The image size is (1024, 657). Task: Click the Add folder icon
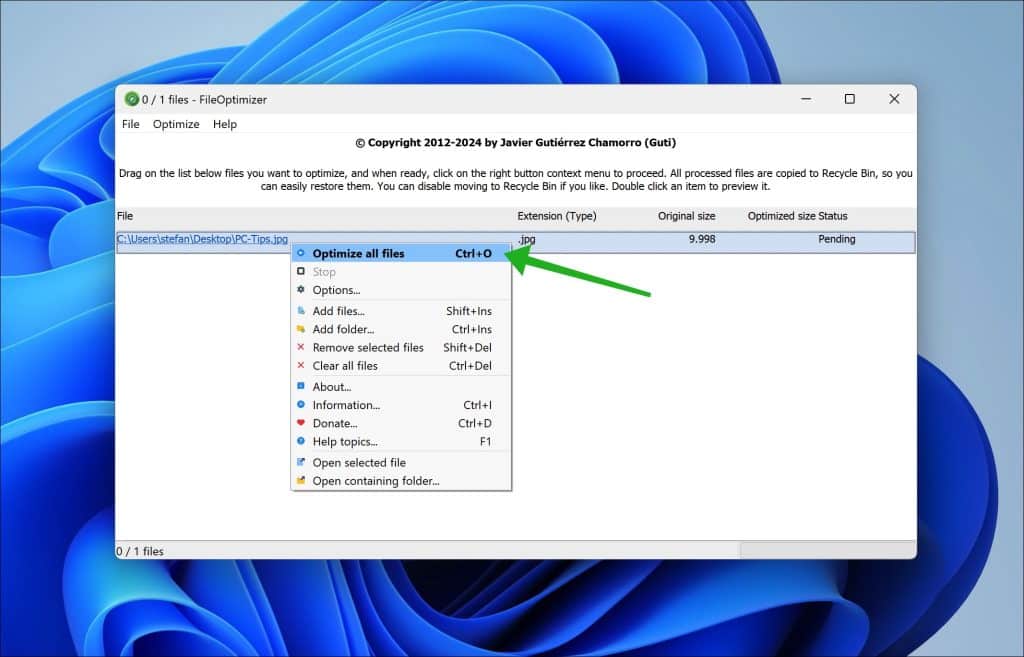(300, 328)
